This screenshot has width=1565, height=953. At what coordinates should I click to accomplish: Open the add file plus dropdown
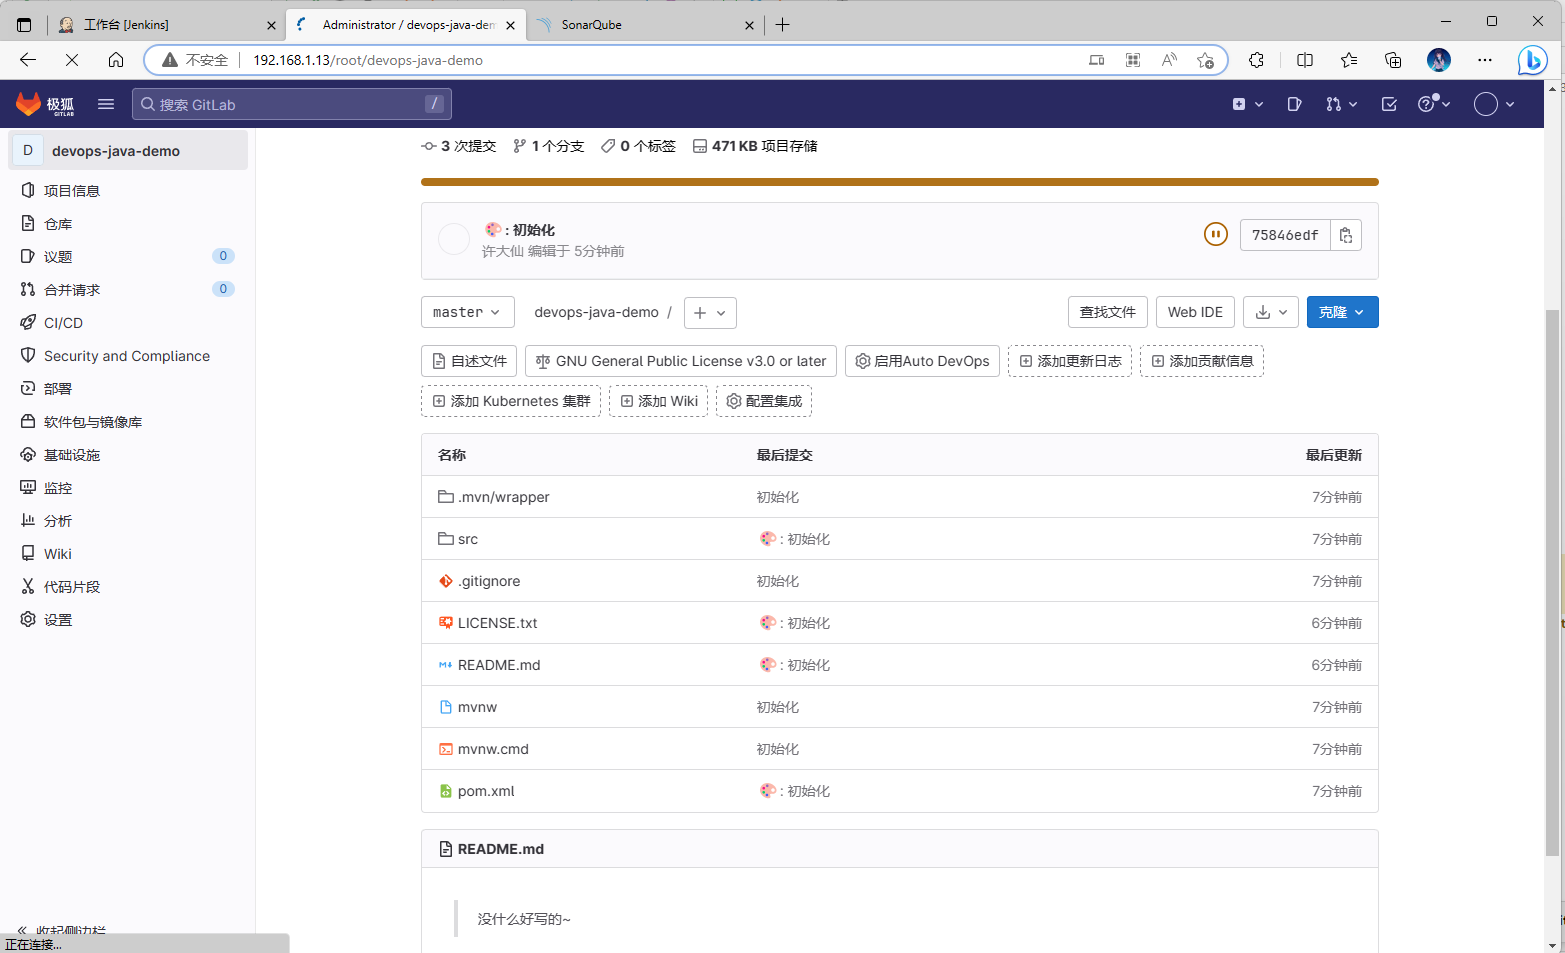710,313
